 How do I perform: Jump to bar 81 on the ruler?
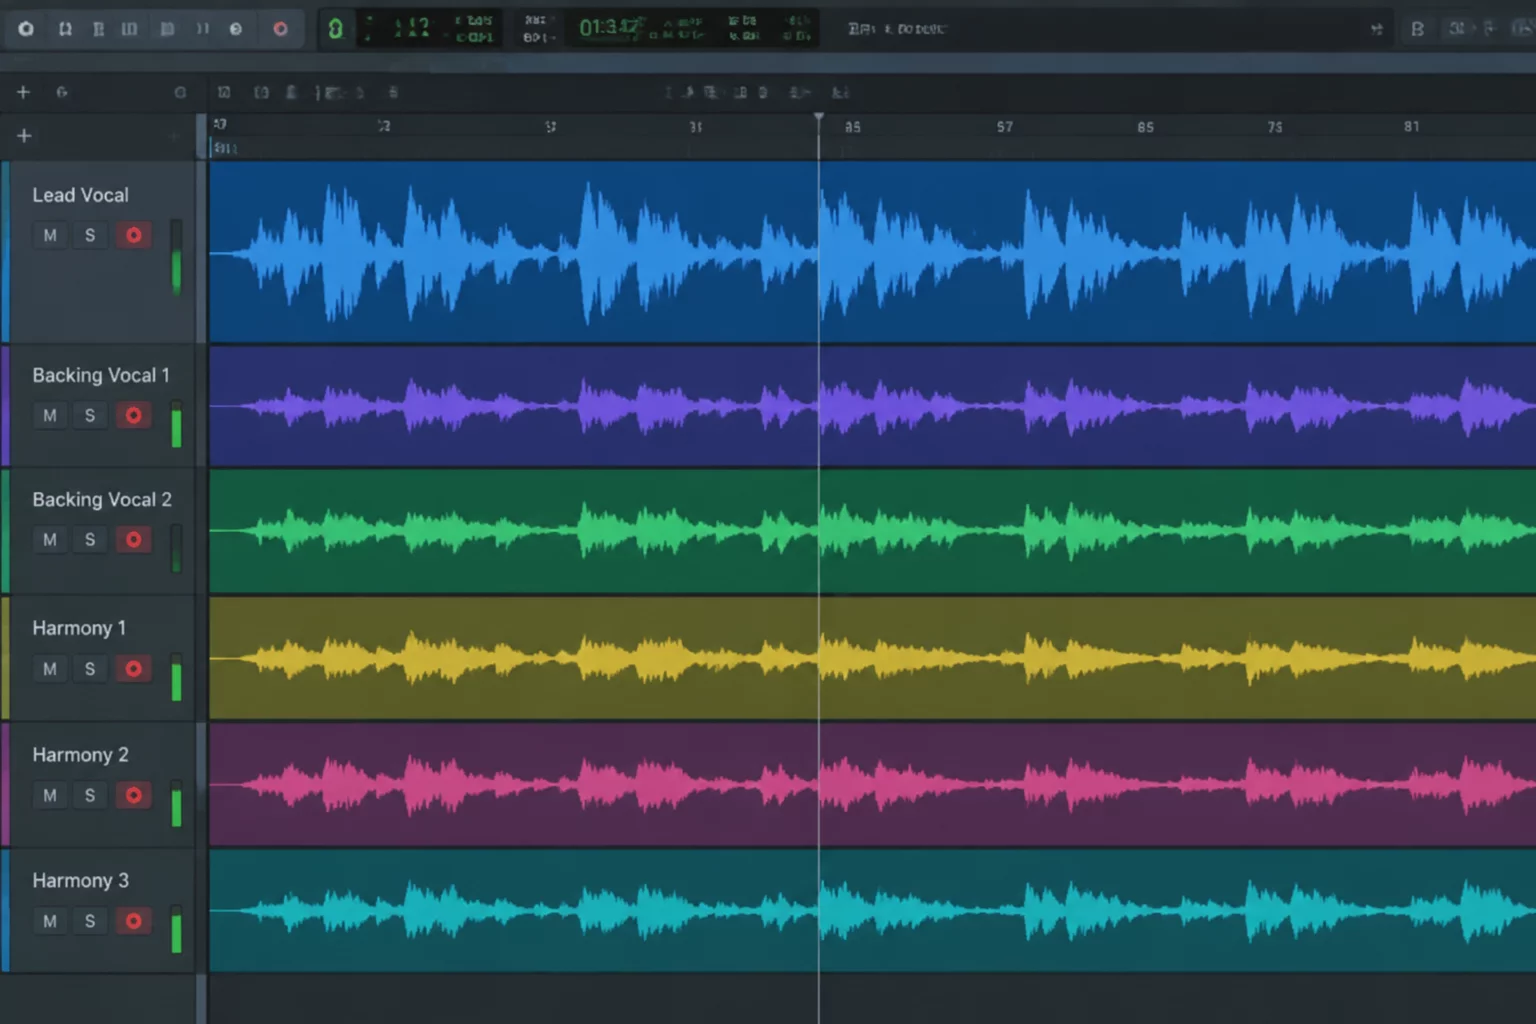click(x=1411, y=127)
